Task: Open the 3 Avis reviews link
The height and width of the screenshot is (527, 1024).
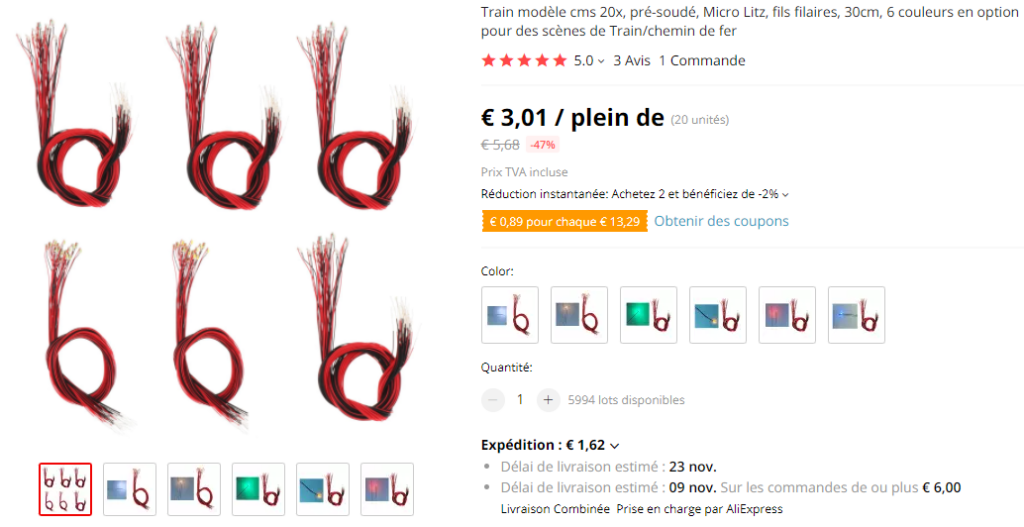Action: pos(632,61)
